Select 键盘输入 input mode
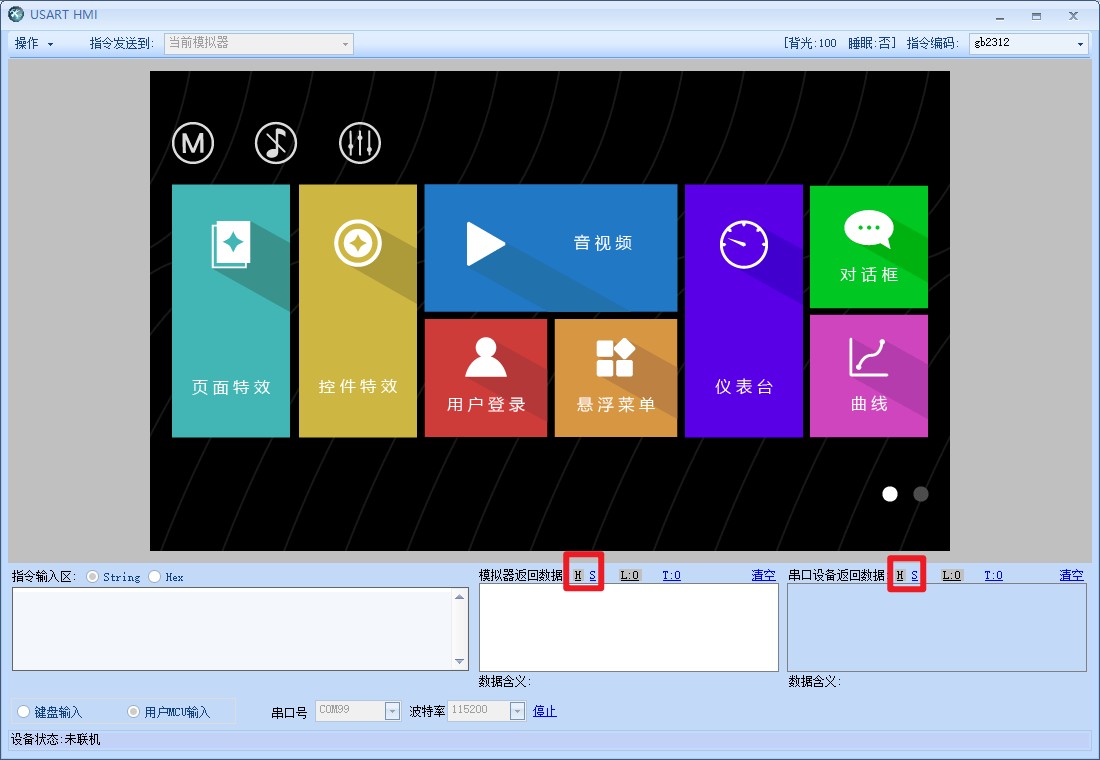 coord(24,712)
